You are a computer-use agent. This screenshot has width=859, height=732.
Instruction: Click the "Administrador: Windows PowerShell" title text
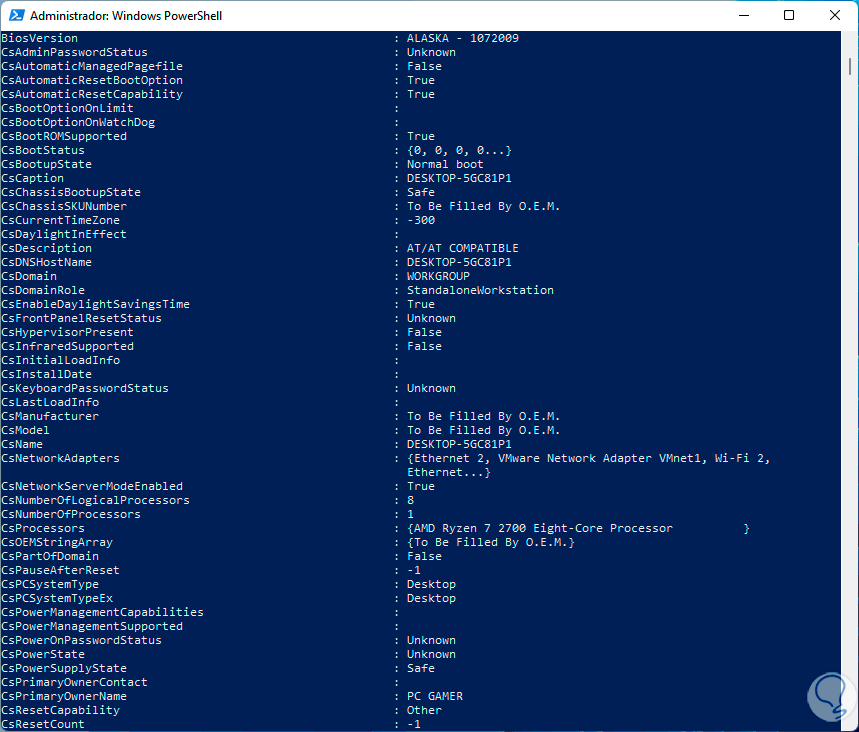click(126, 16)
